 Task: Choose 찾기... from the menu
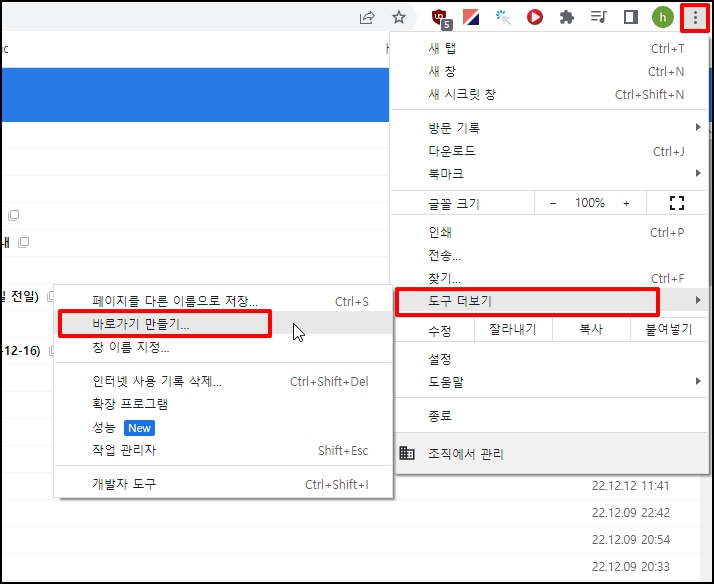click(549, 278)
